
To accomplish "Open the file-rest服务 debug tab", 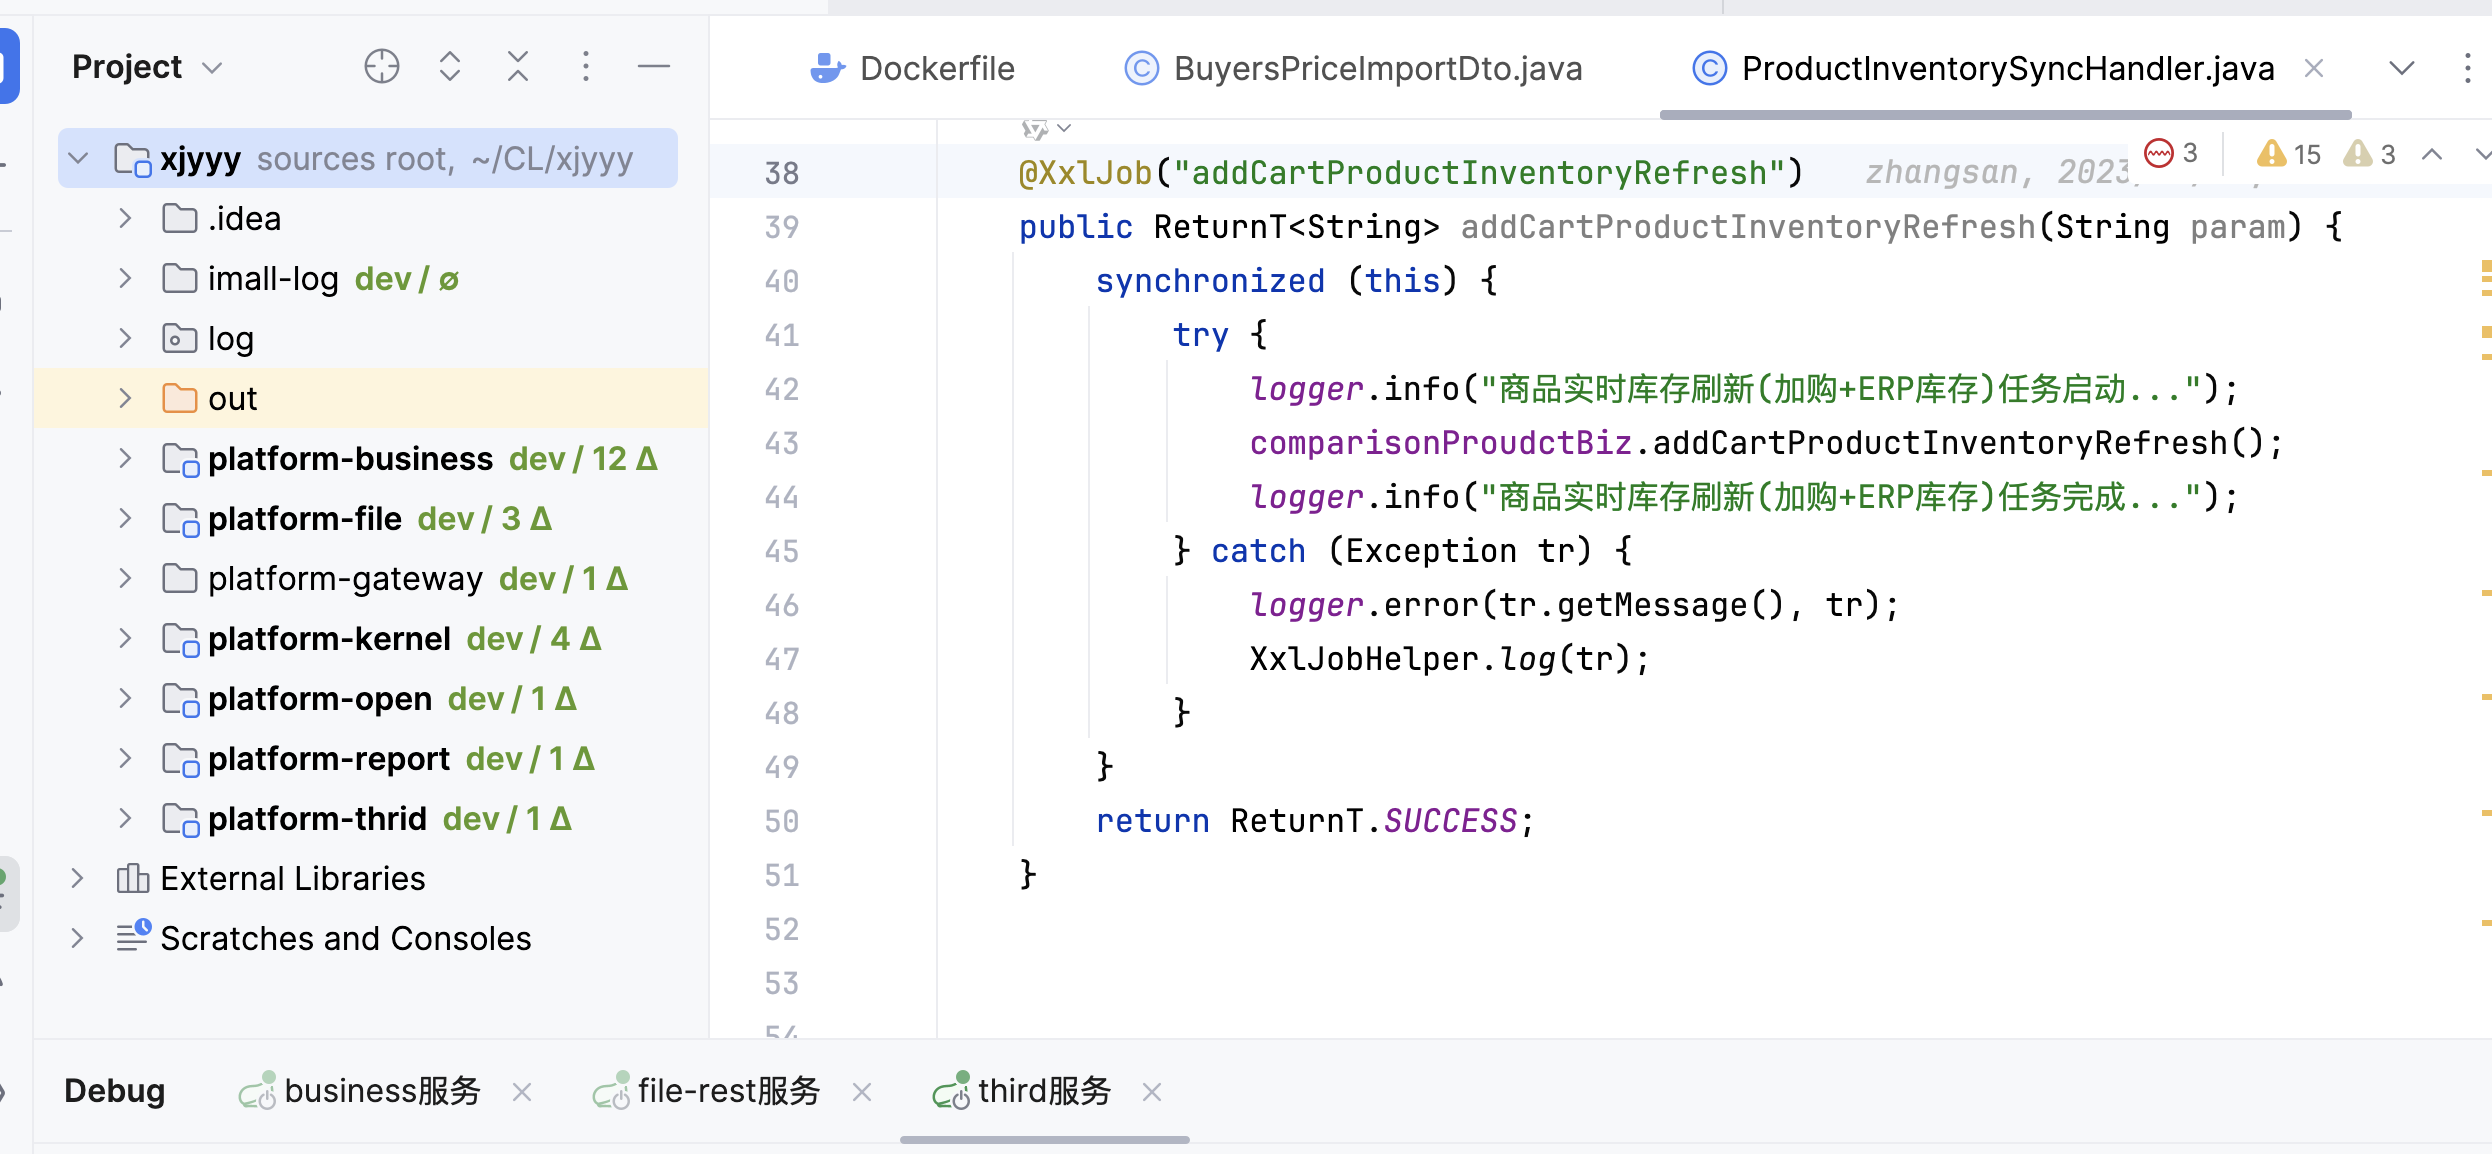I will (706, 1091).
